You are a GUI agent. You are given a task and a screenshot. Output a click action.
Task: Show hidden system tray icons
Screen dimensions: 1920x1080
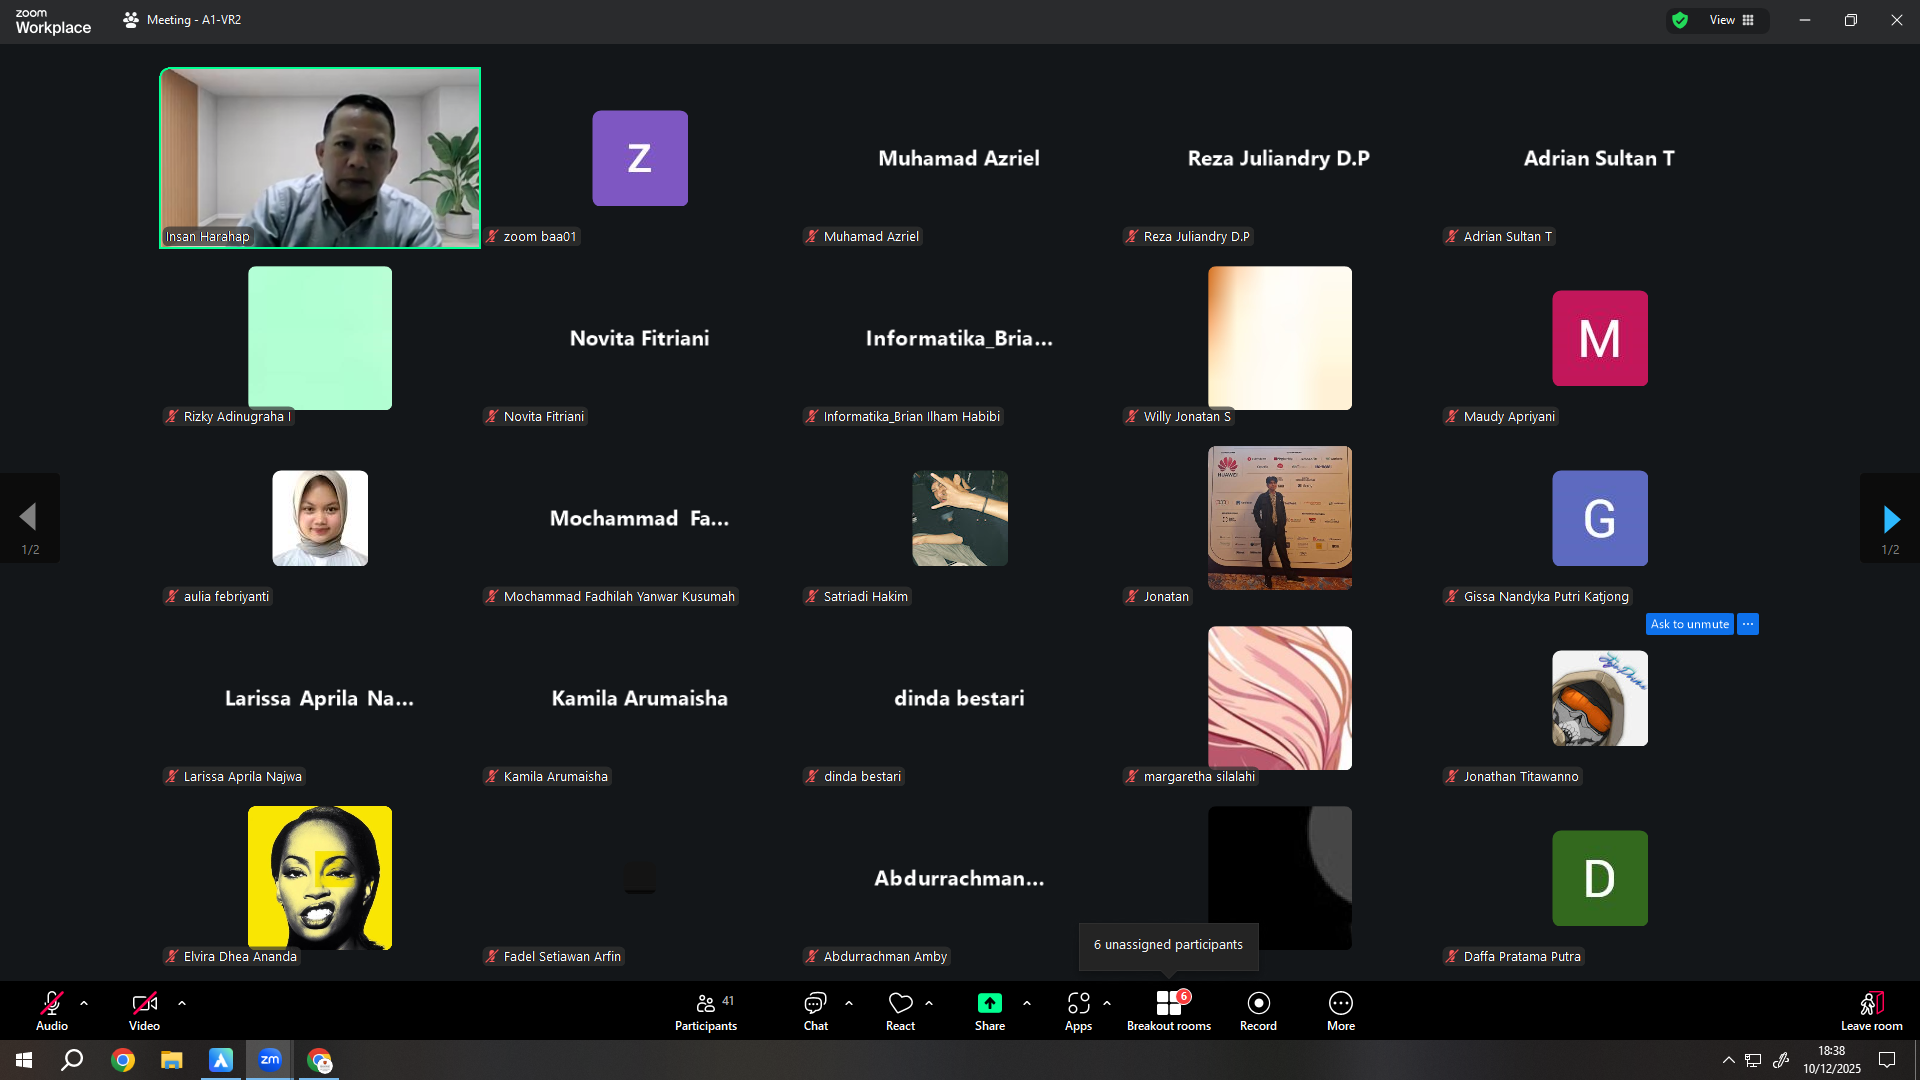coord(1728,1060)
